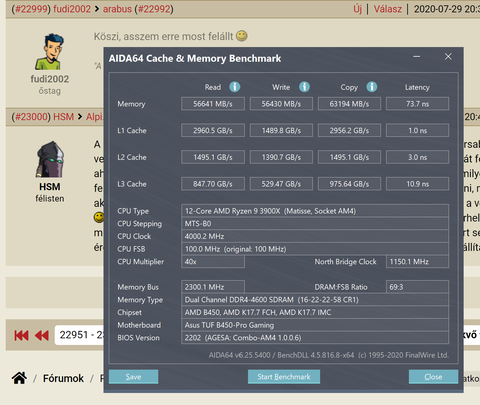
Task: Click CPU Clock value 4000.2 MHz
Action: pyautogui.click(x=315, y=236)
